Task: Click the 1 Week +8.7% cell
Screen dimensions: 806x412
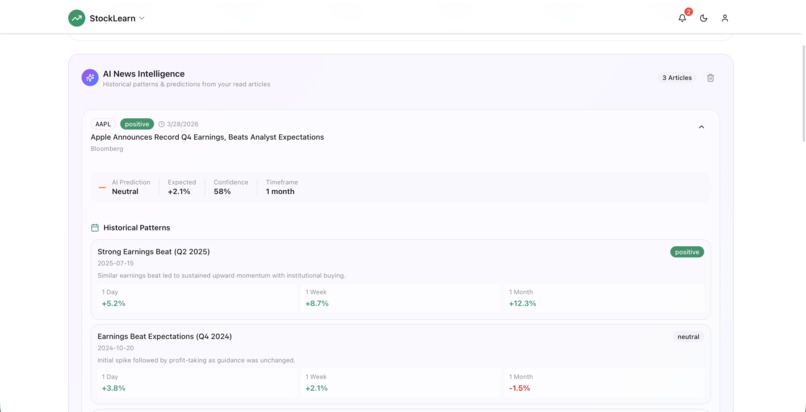Action: 401,298
